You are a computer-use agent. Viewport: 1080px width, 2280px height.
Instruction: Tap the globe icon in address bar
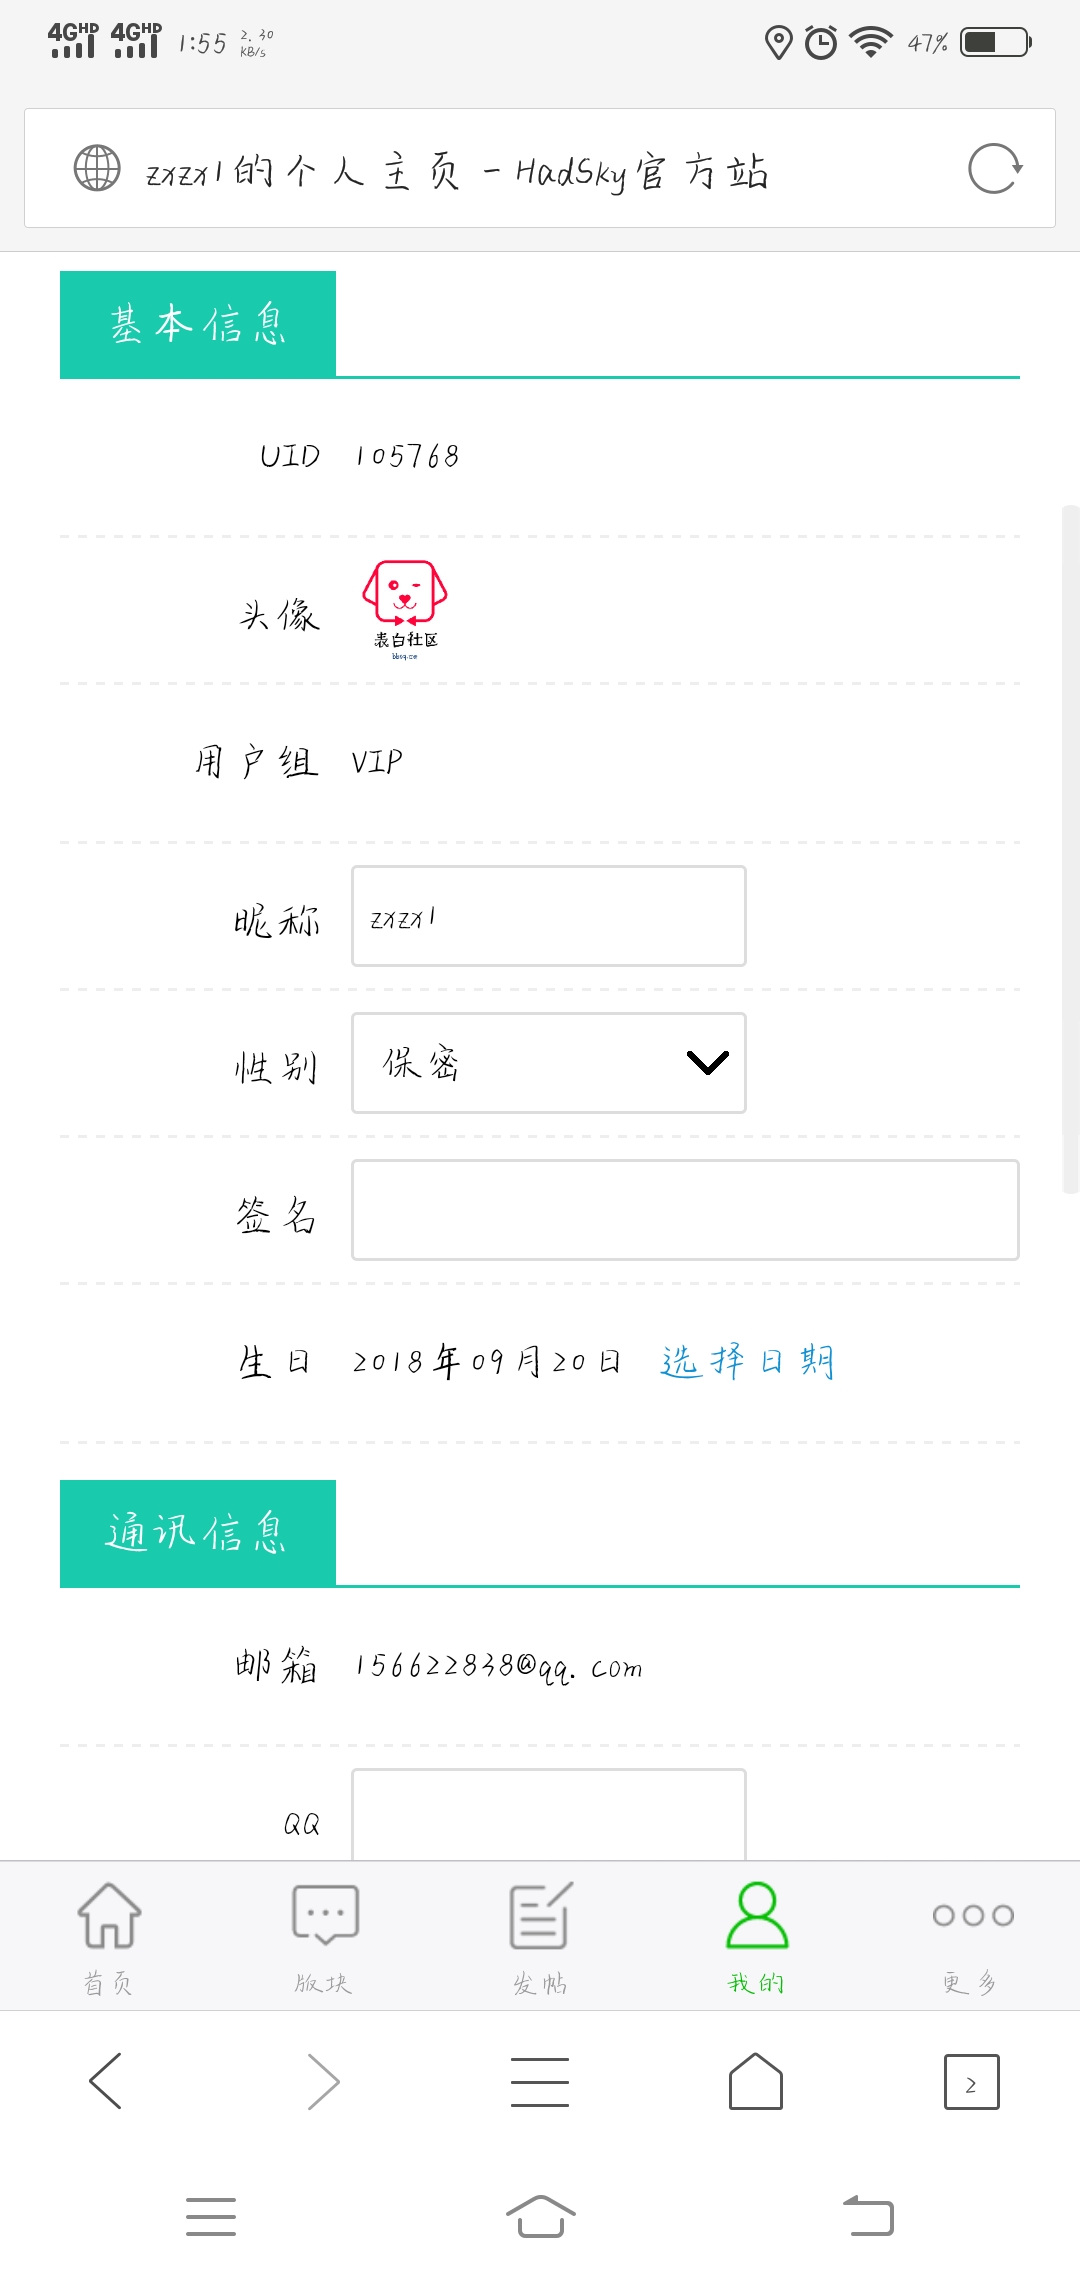coord(97,168)
